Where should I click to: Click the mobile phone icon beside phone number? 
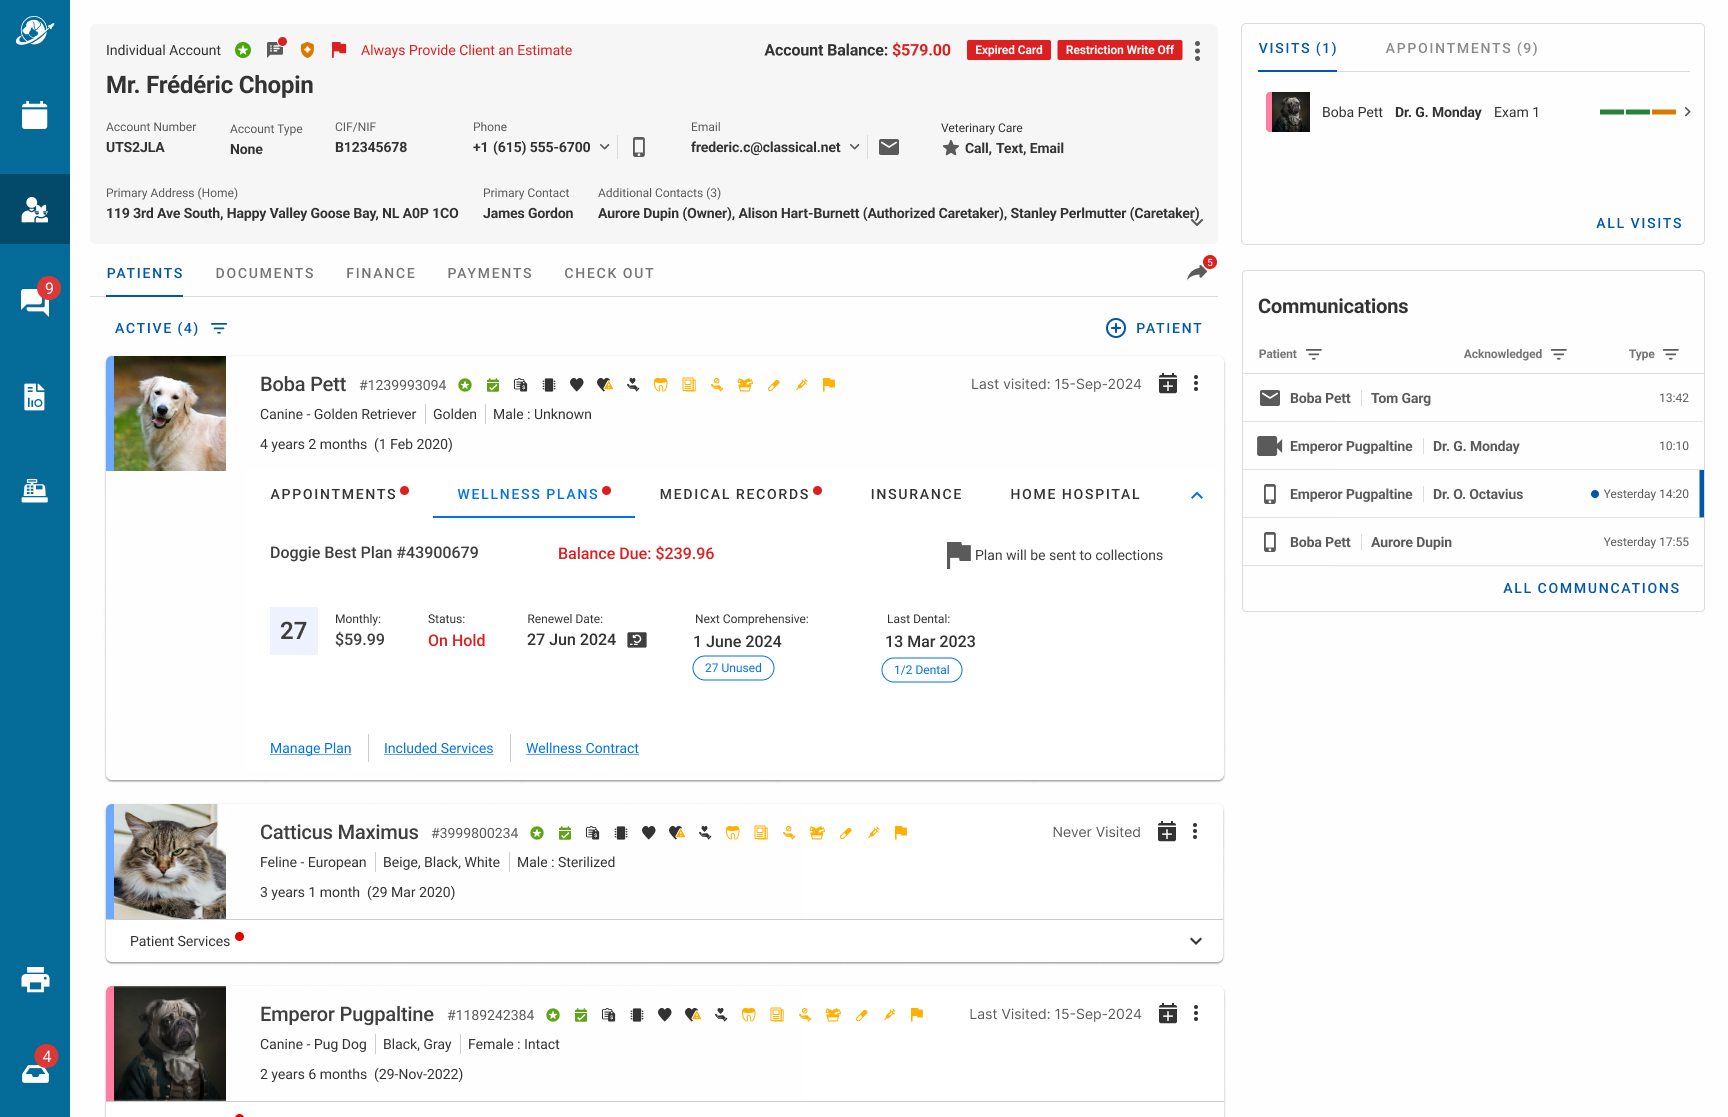(x=639, y=148)
